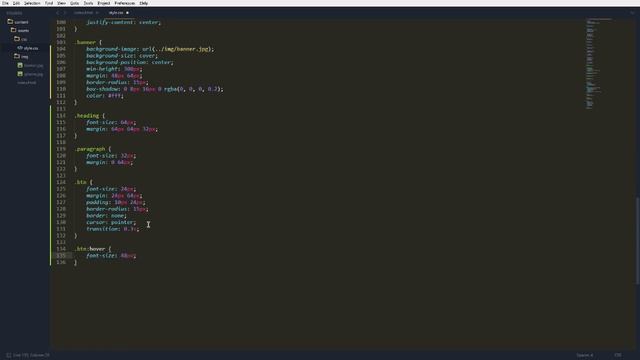Open the View menu
Viewport: 640px width, 360px height.
61,3
